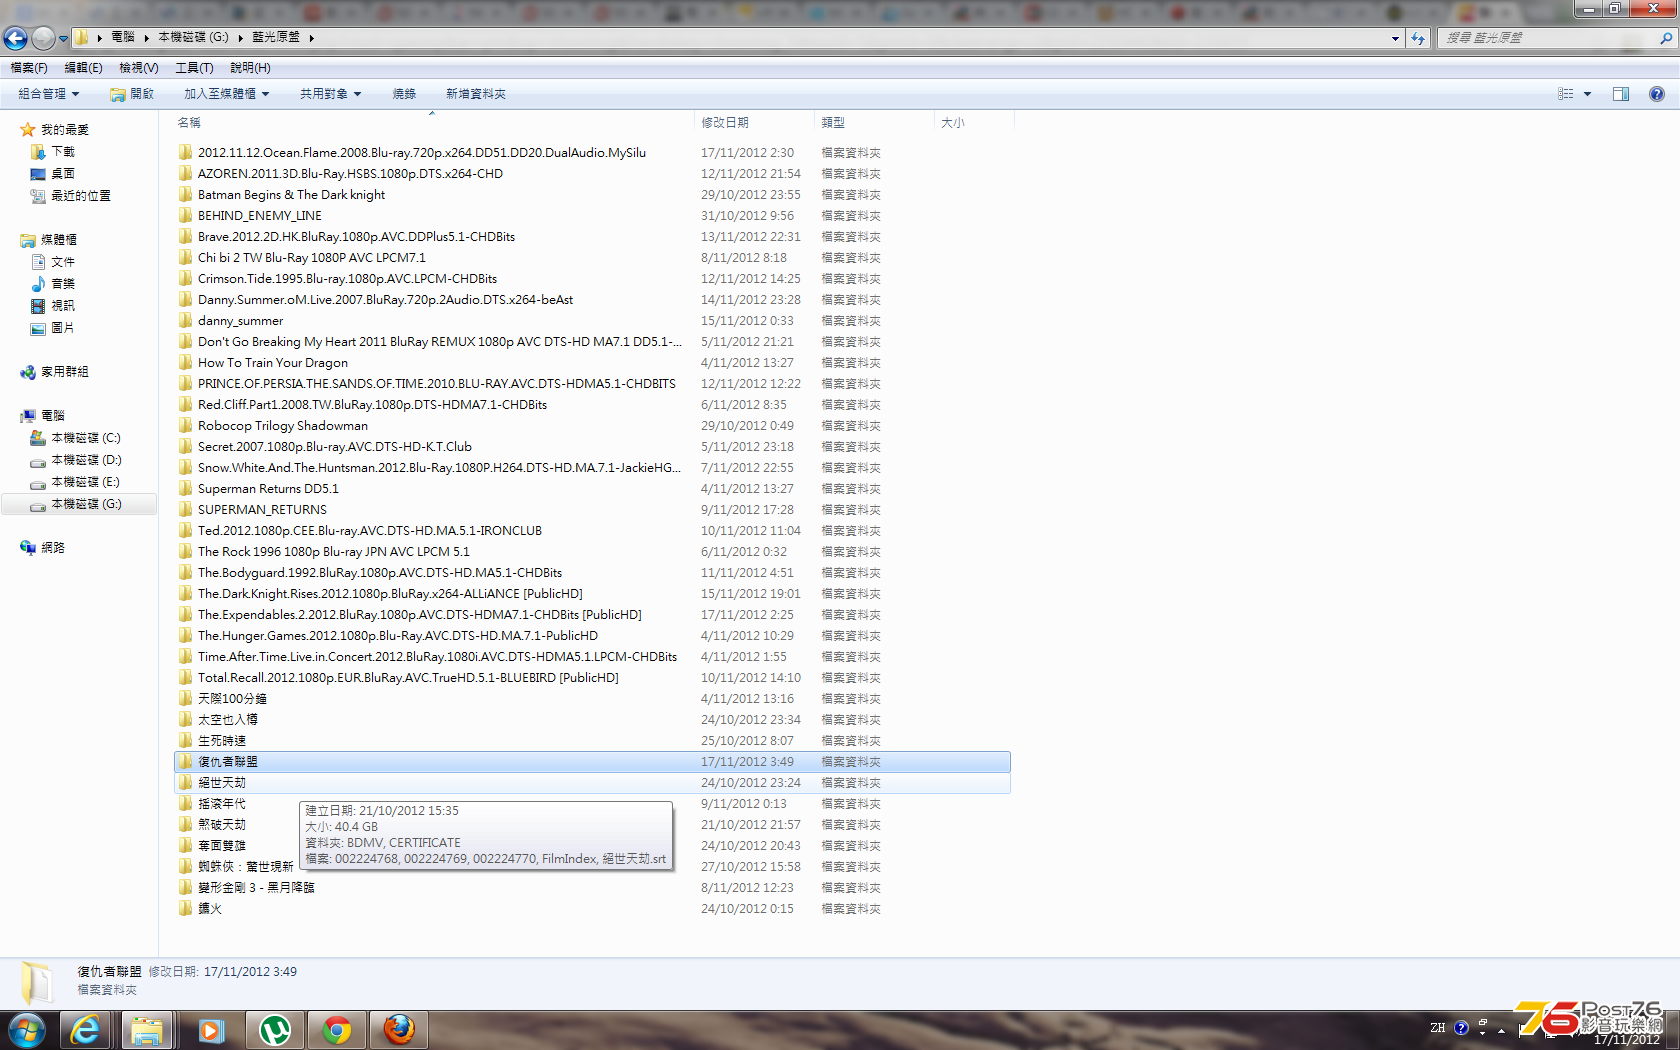Viewport: 1680px width, 1050px height.
Task: Click the search magnifier icon
Action: point(1666,38)
